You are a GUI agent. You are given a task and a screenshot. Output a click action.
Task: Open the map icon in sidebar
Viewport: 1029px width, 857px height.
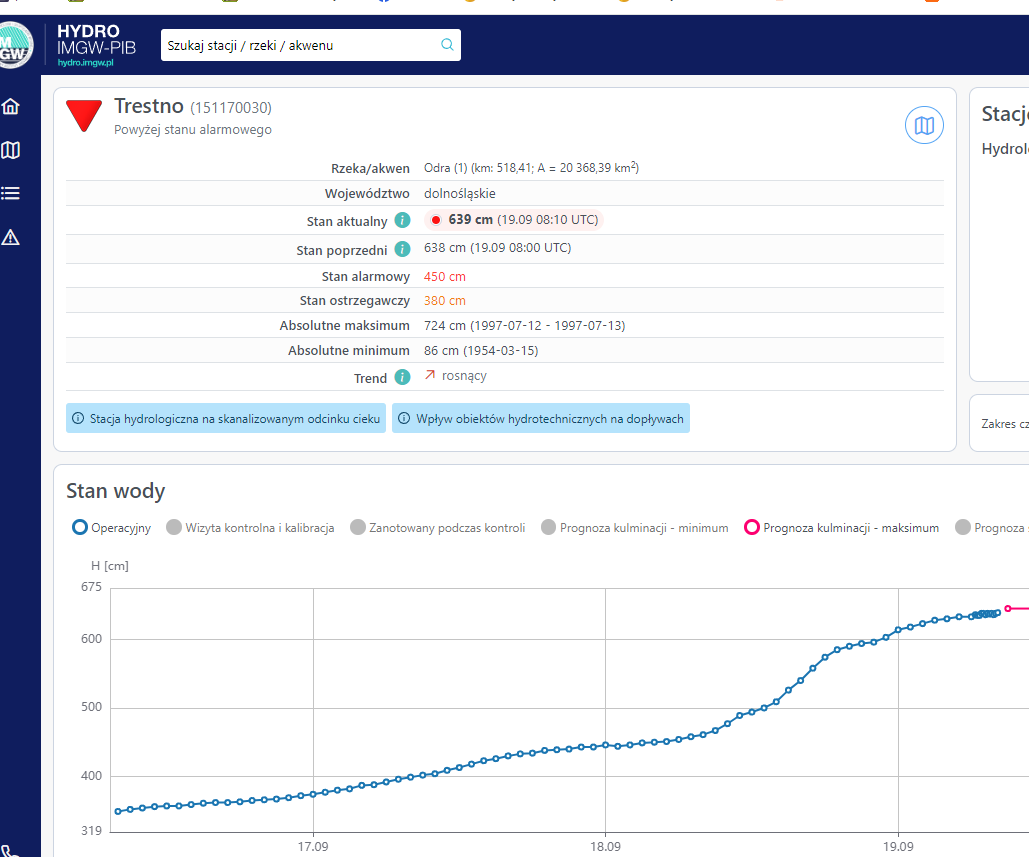[11, 150]
